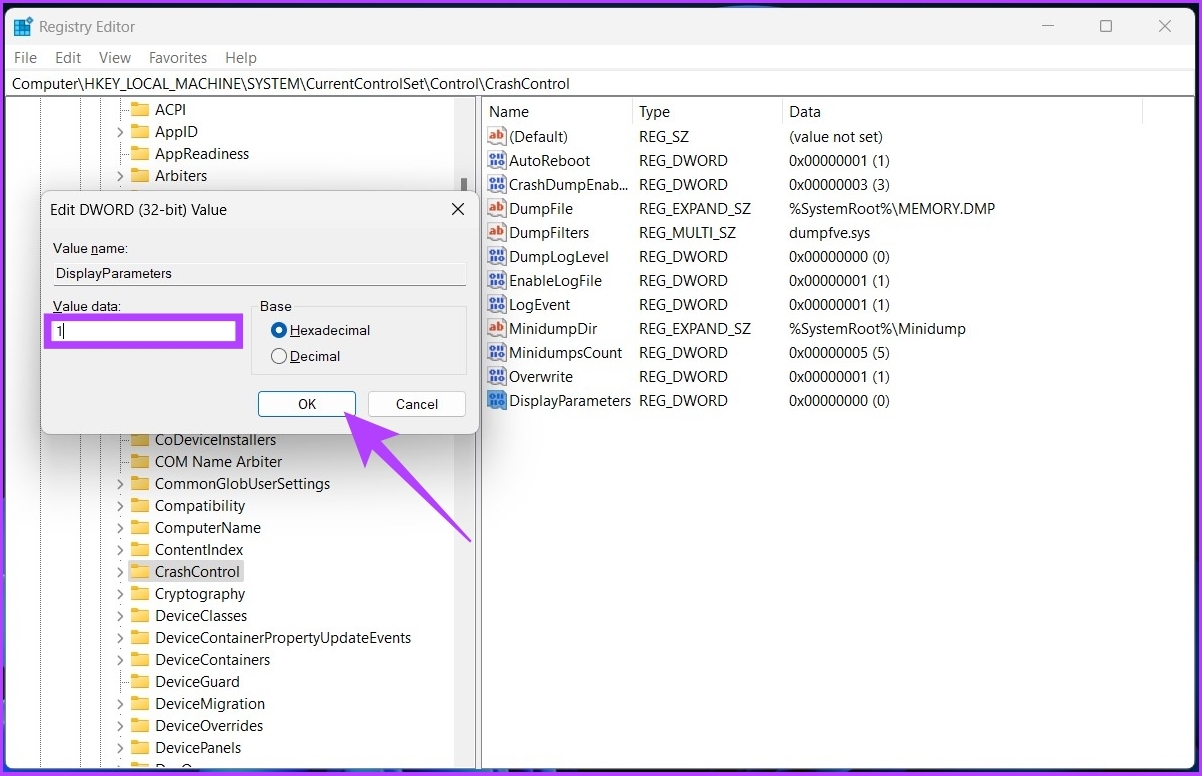
Task: Close the Edit DWORD dialog
Action: tap(458, 210)
